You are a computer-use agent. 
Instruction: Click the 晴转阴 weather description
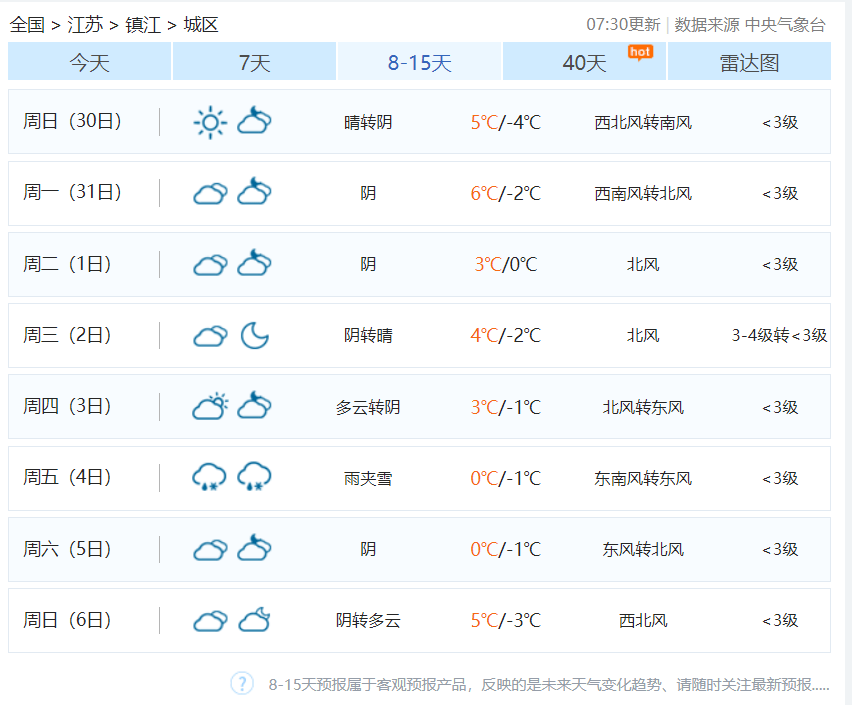click(x=368, y=122)
